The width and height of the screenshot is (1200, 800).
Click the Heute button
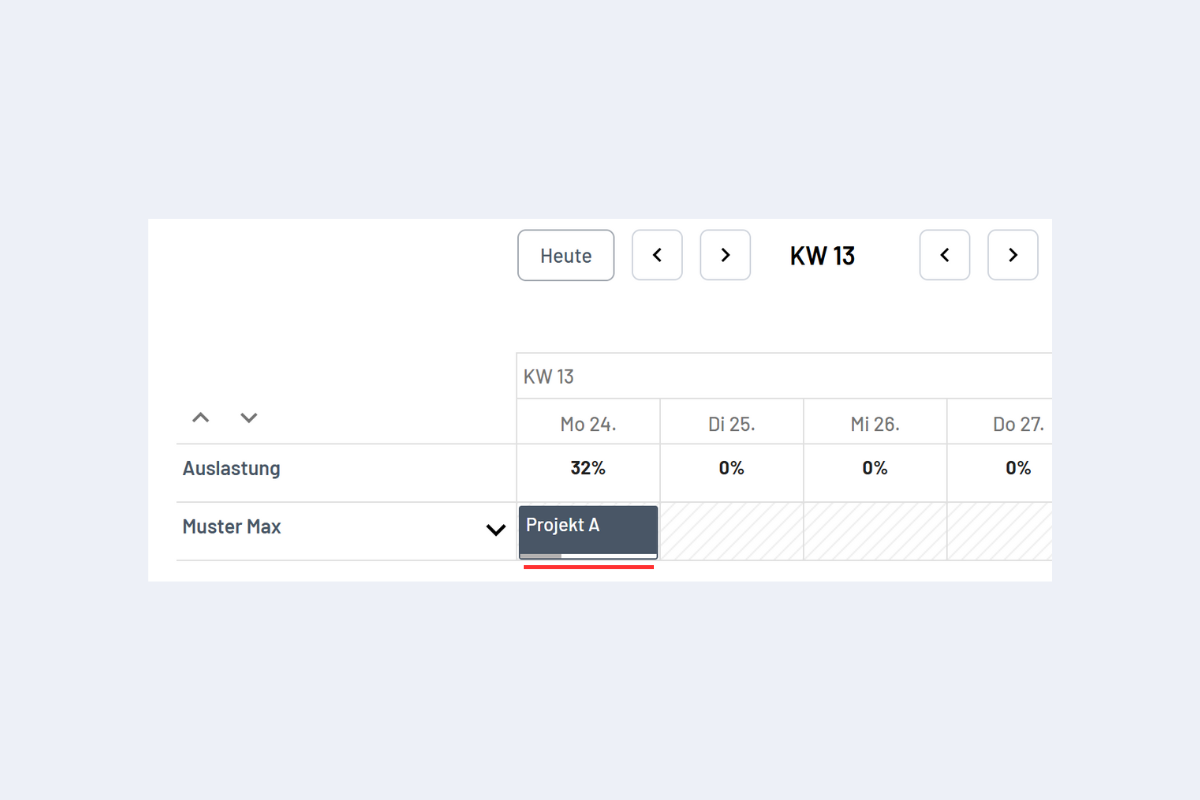point(566,256)
